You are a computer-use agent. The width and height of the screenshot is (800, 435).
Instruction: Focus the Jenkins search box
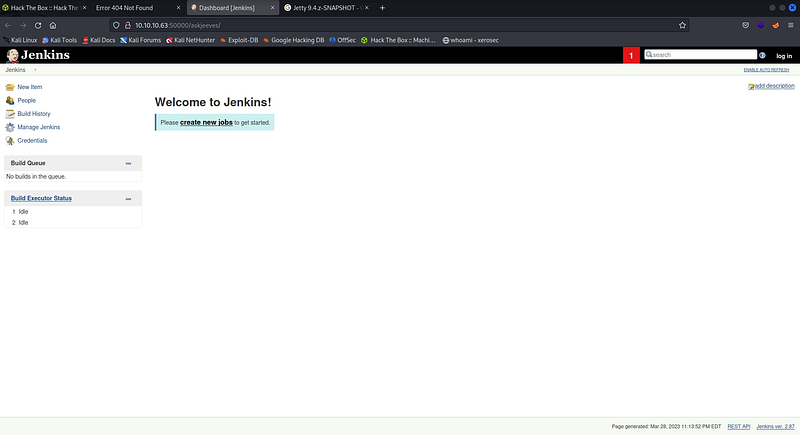click(x=701, y=55)
